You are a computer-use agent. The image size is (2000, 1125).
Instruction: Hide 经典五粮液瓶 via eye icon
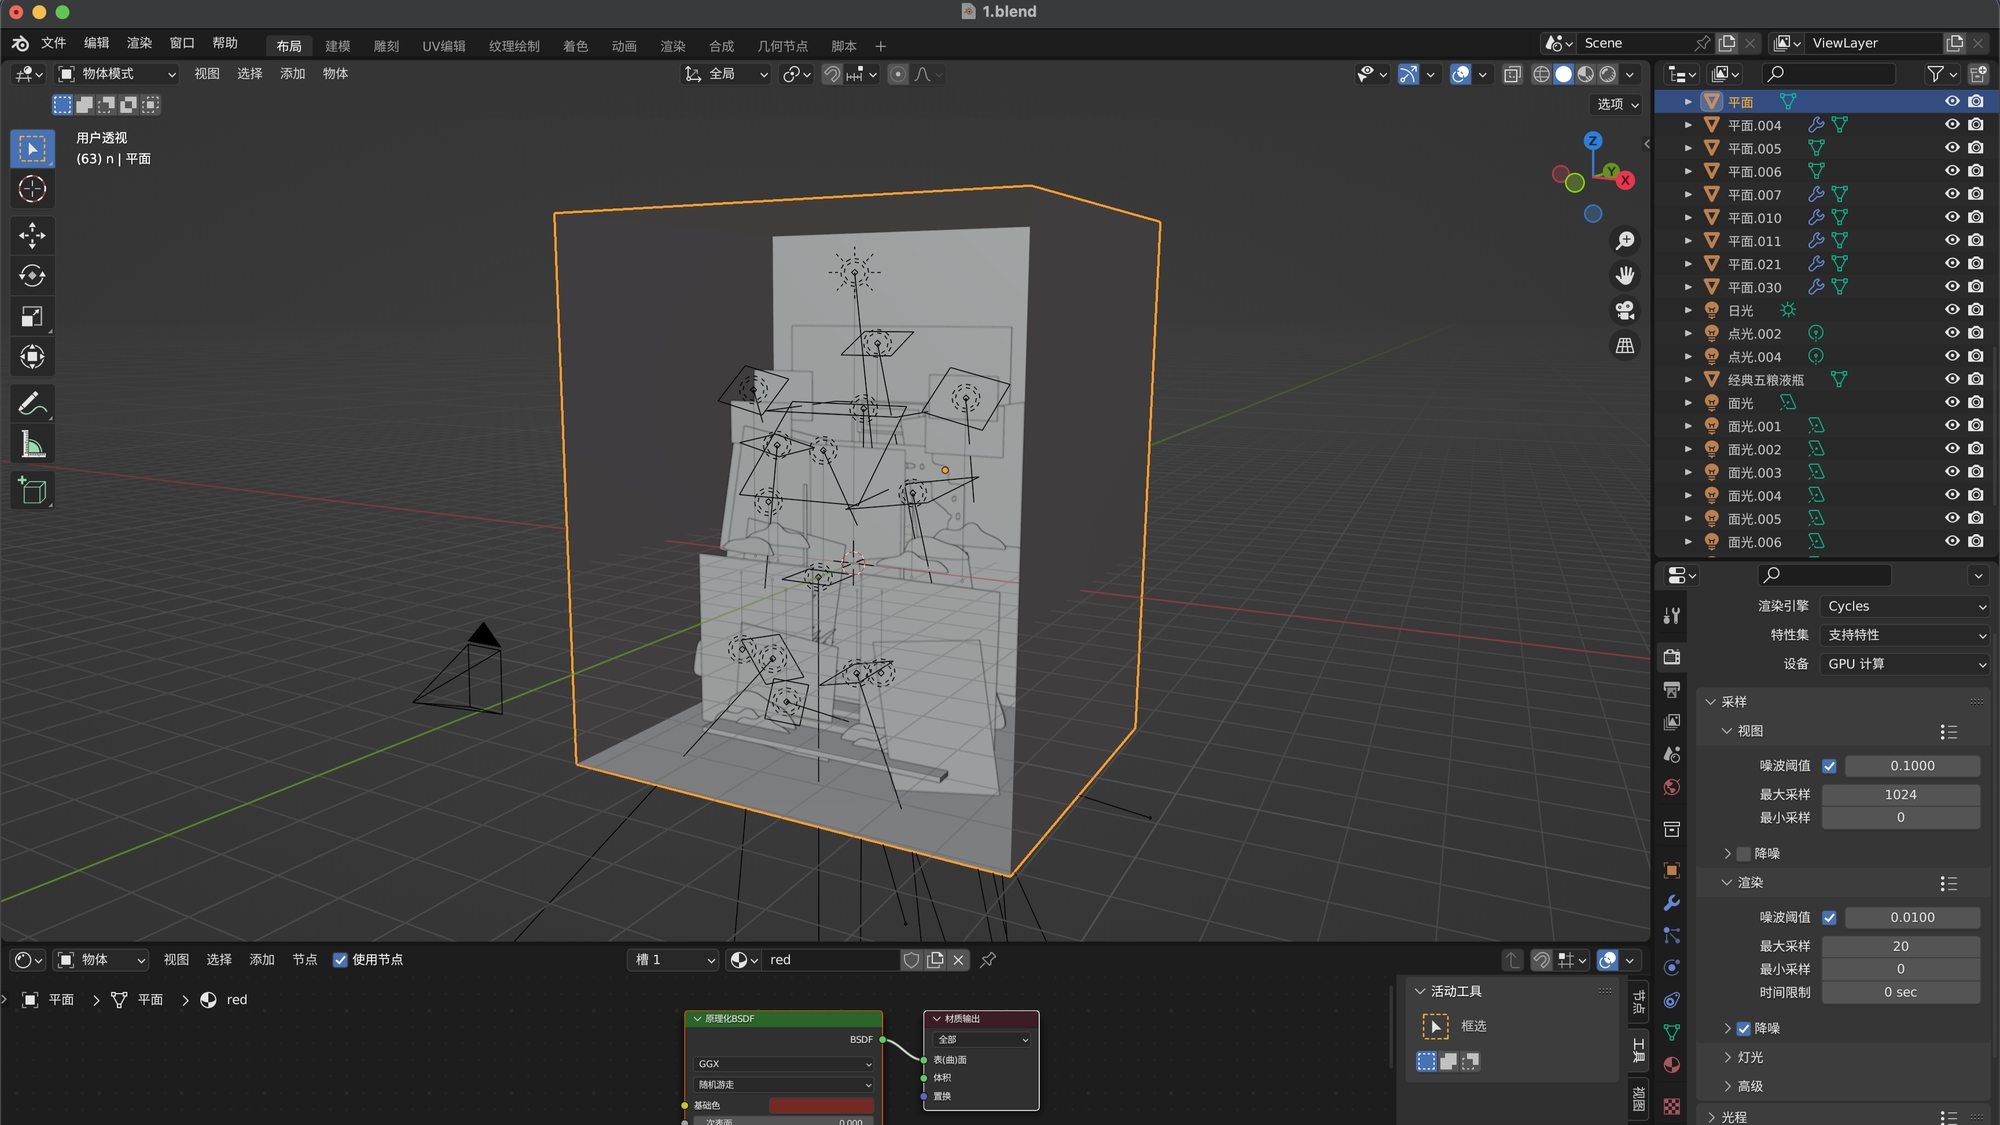tap(1952, 379)
